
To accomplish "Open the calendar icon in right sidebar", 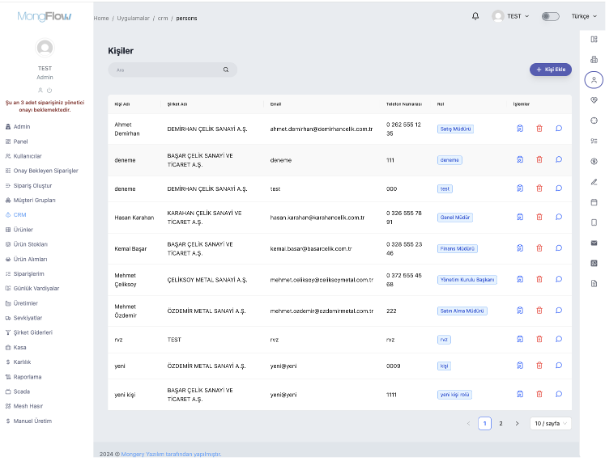I will tap(594, 202).
